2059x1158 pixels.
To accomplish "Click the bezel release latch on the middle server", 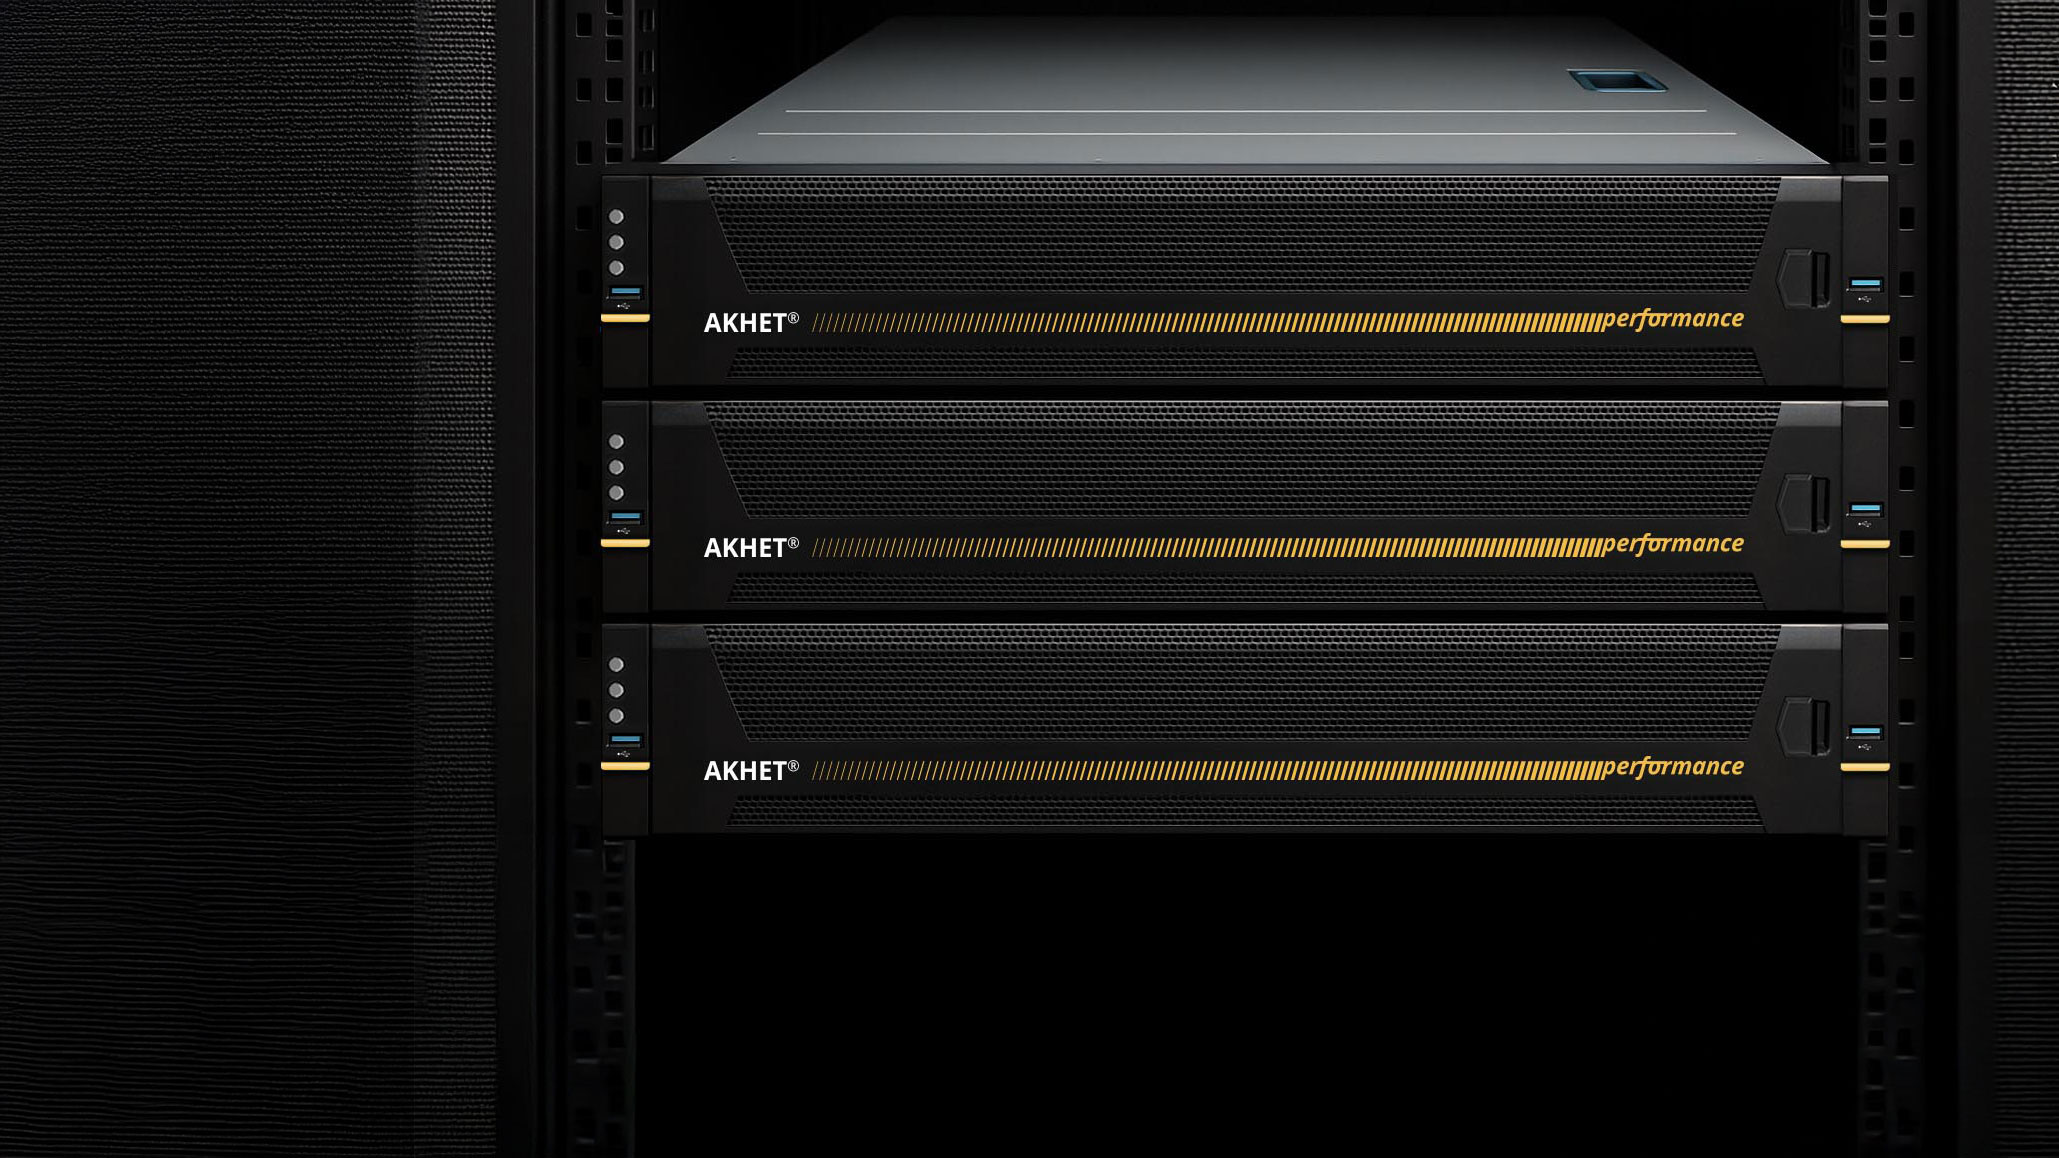I will [x=1805, y=502].
